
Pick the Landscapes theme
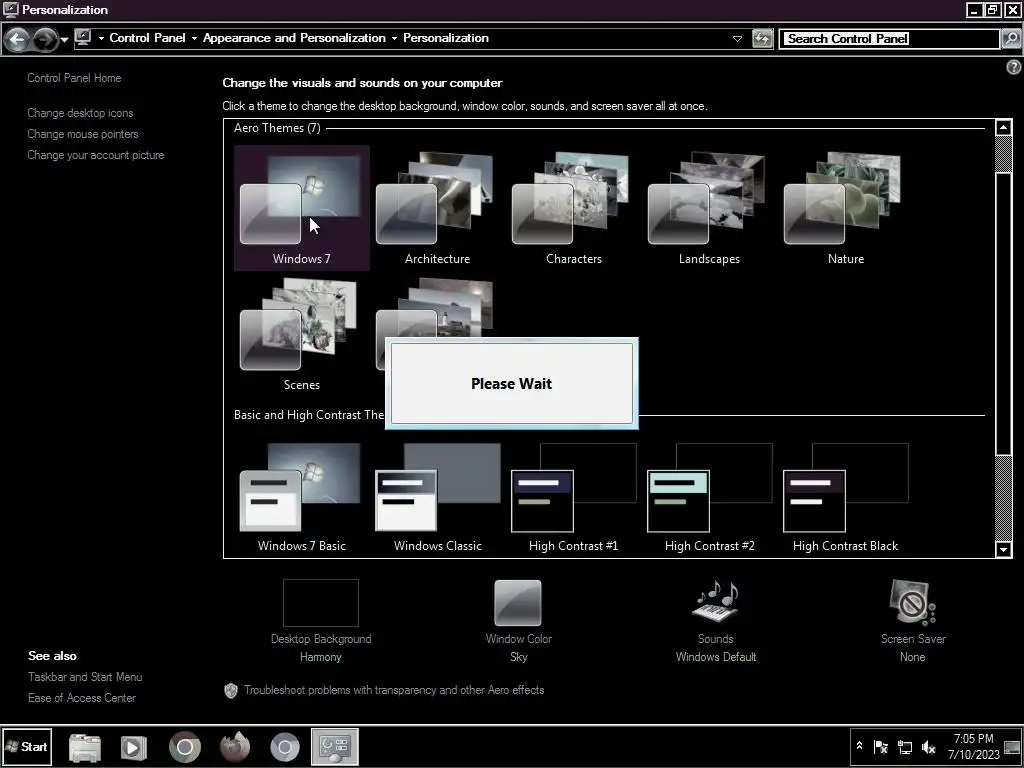click(709, 208)
